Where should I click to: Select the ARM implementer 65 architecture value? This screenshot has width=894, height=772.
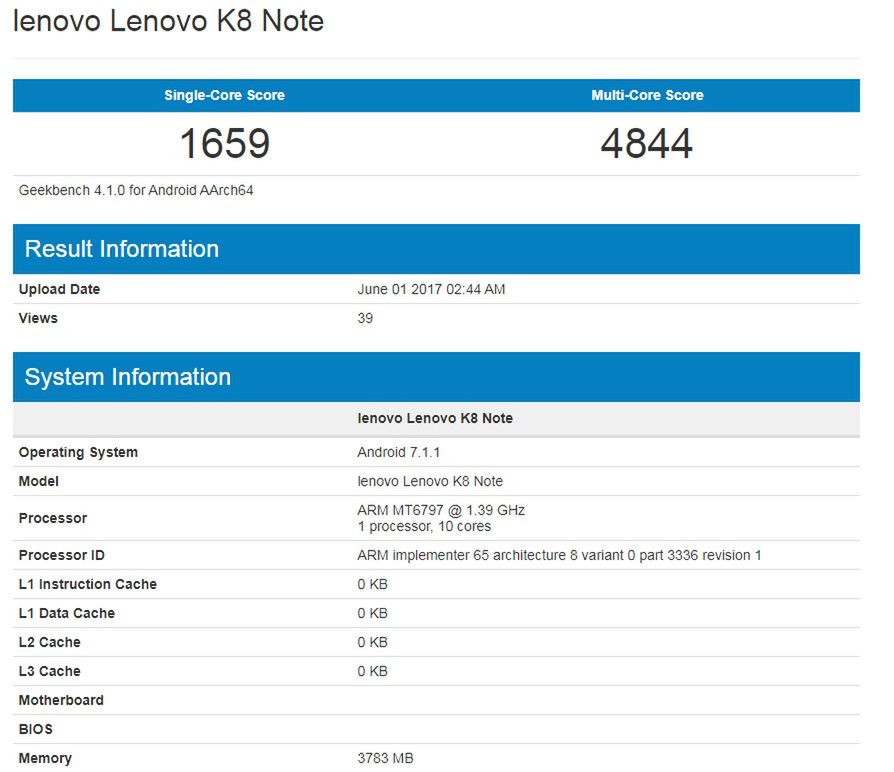(559, 556)
